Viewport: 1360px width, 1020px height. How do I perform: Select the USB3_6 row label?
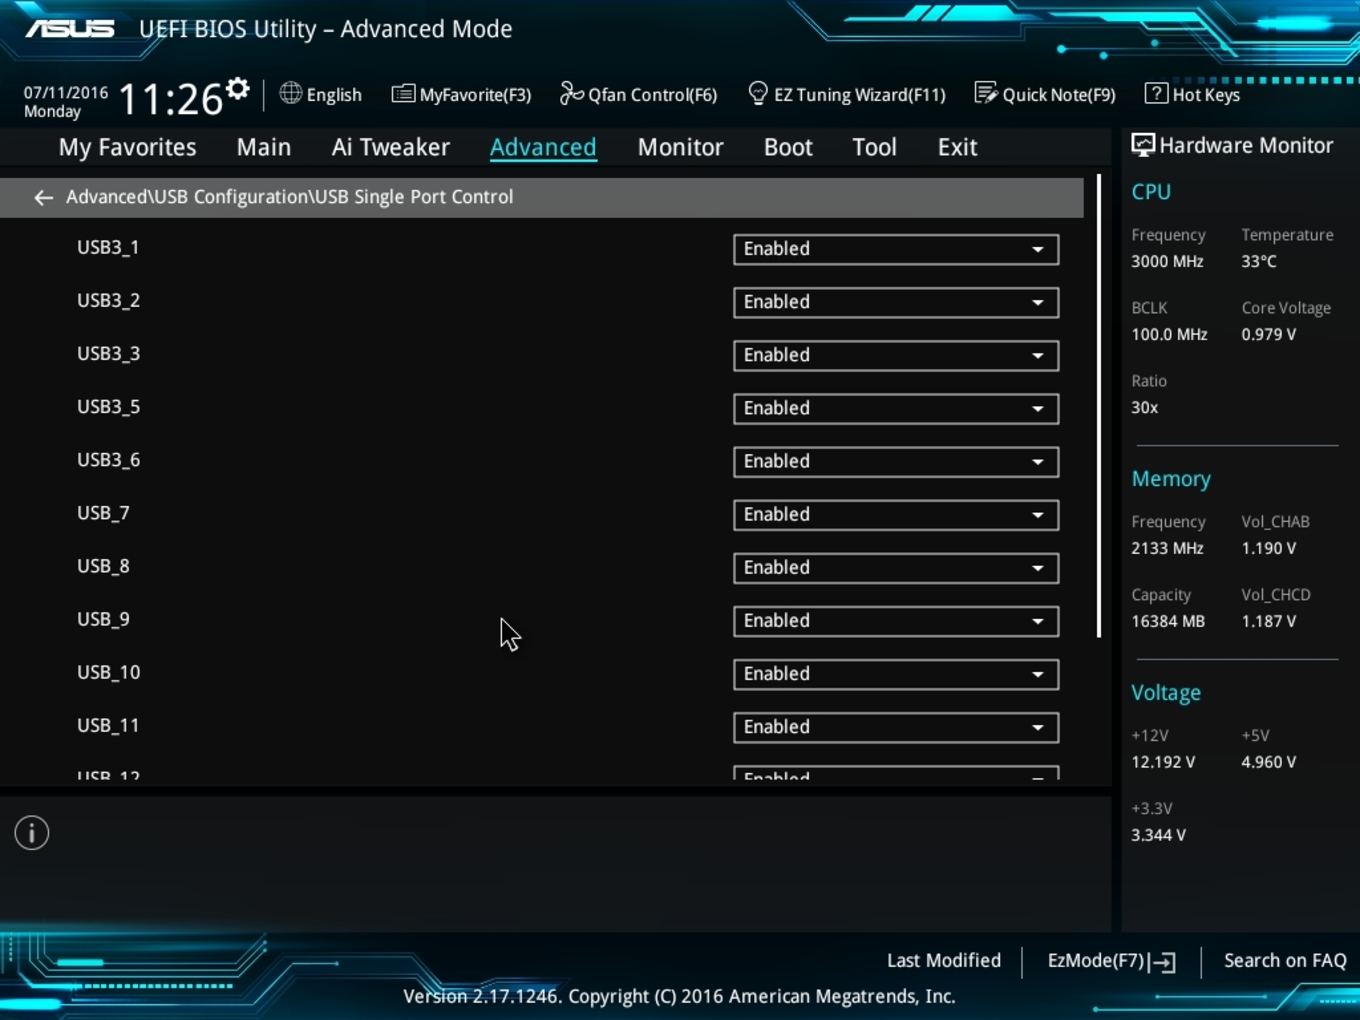(x=108, y=459)
